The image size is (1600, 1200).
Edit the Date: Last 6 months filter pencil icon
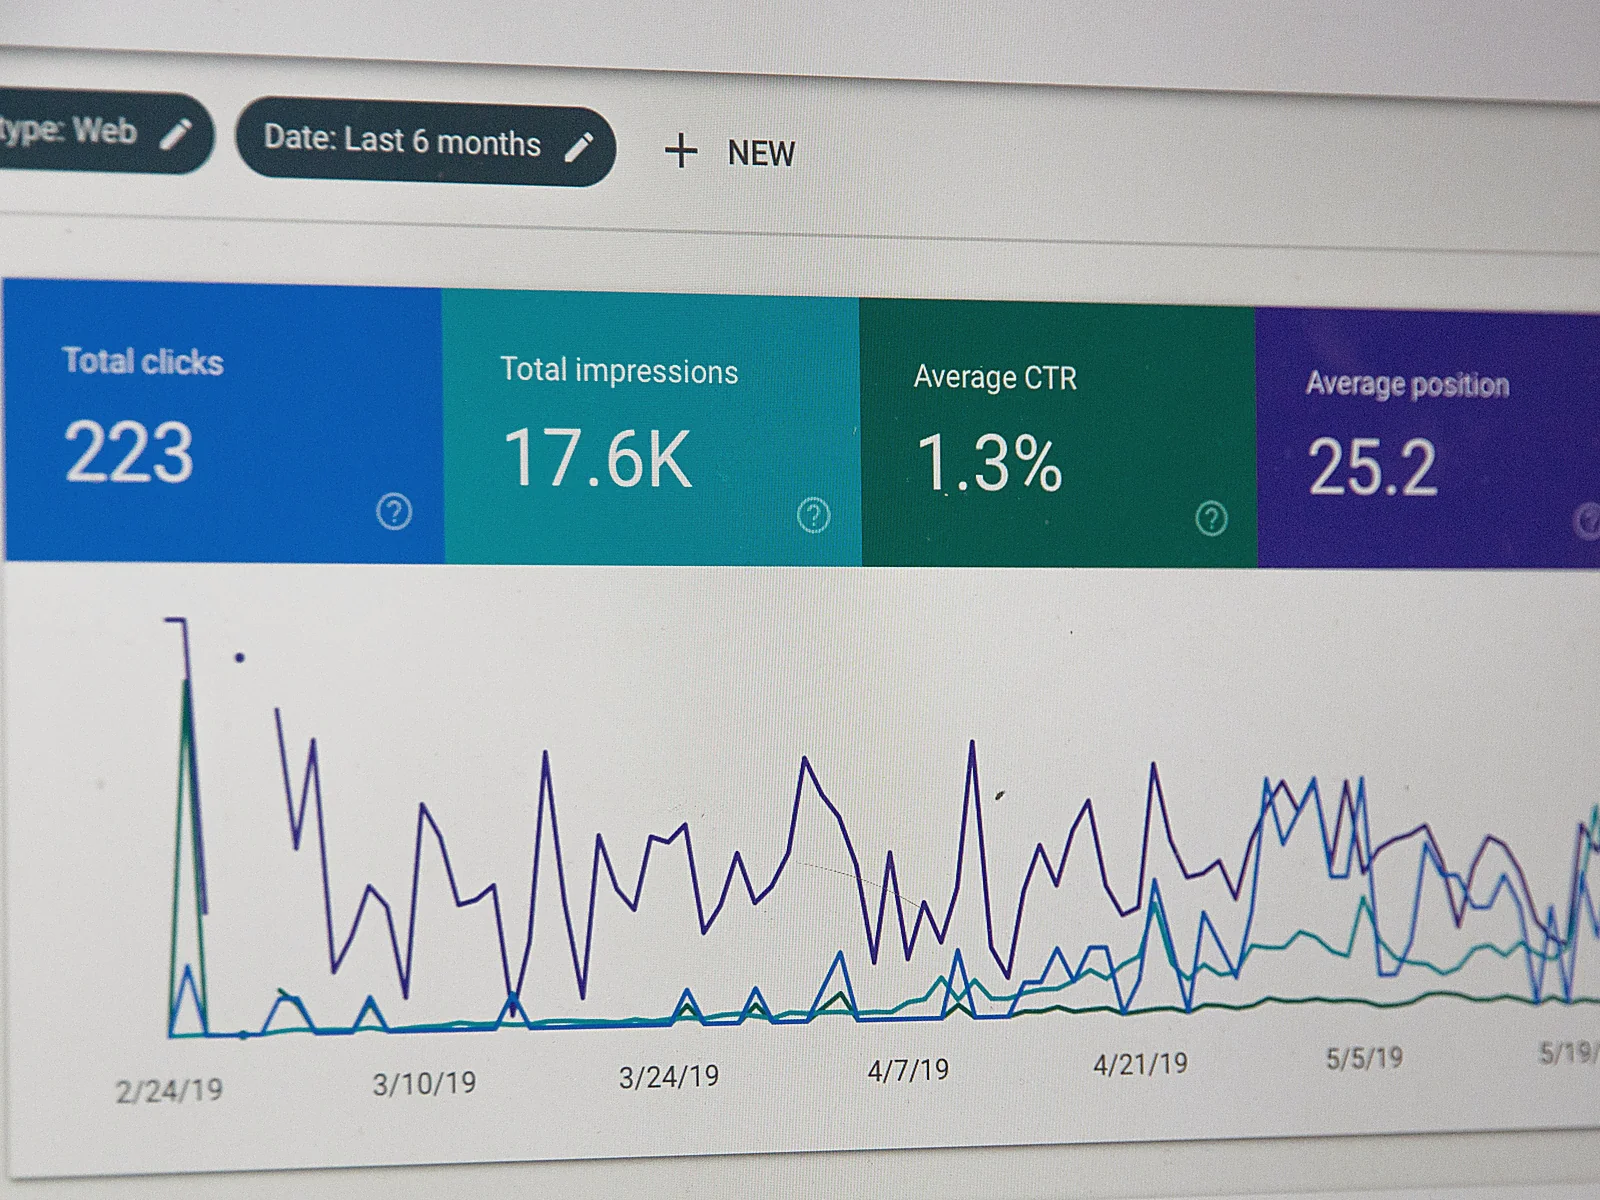[579, 147]
